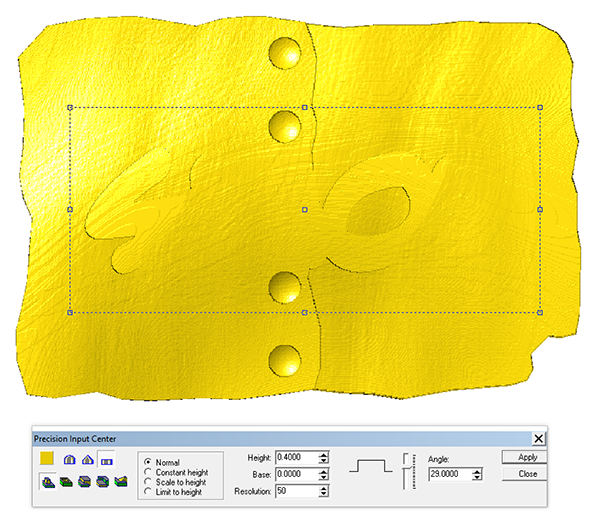Click the top-center selection handle

(305, 108)
